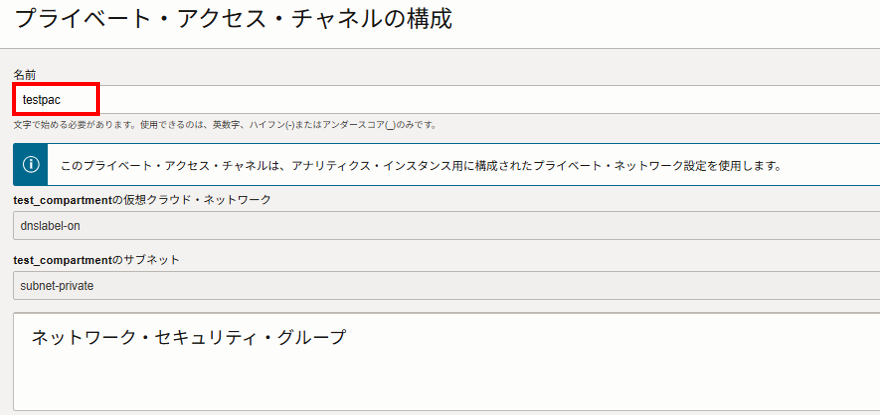Viewport: 884px width, 415px height.
Task: Click the 名前 field label
Action: point(25,75)
